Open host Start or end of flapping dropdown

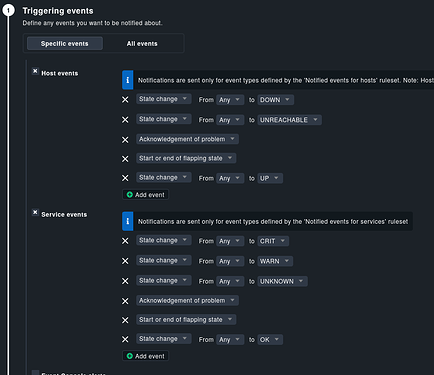[186, 158]
